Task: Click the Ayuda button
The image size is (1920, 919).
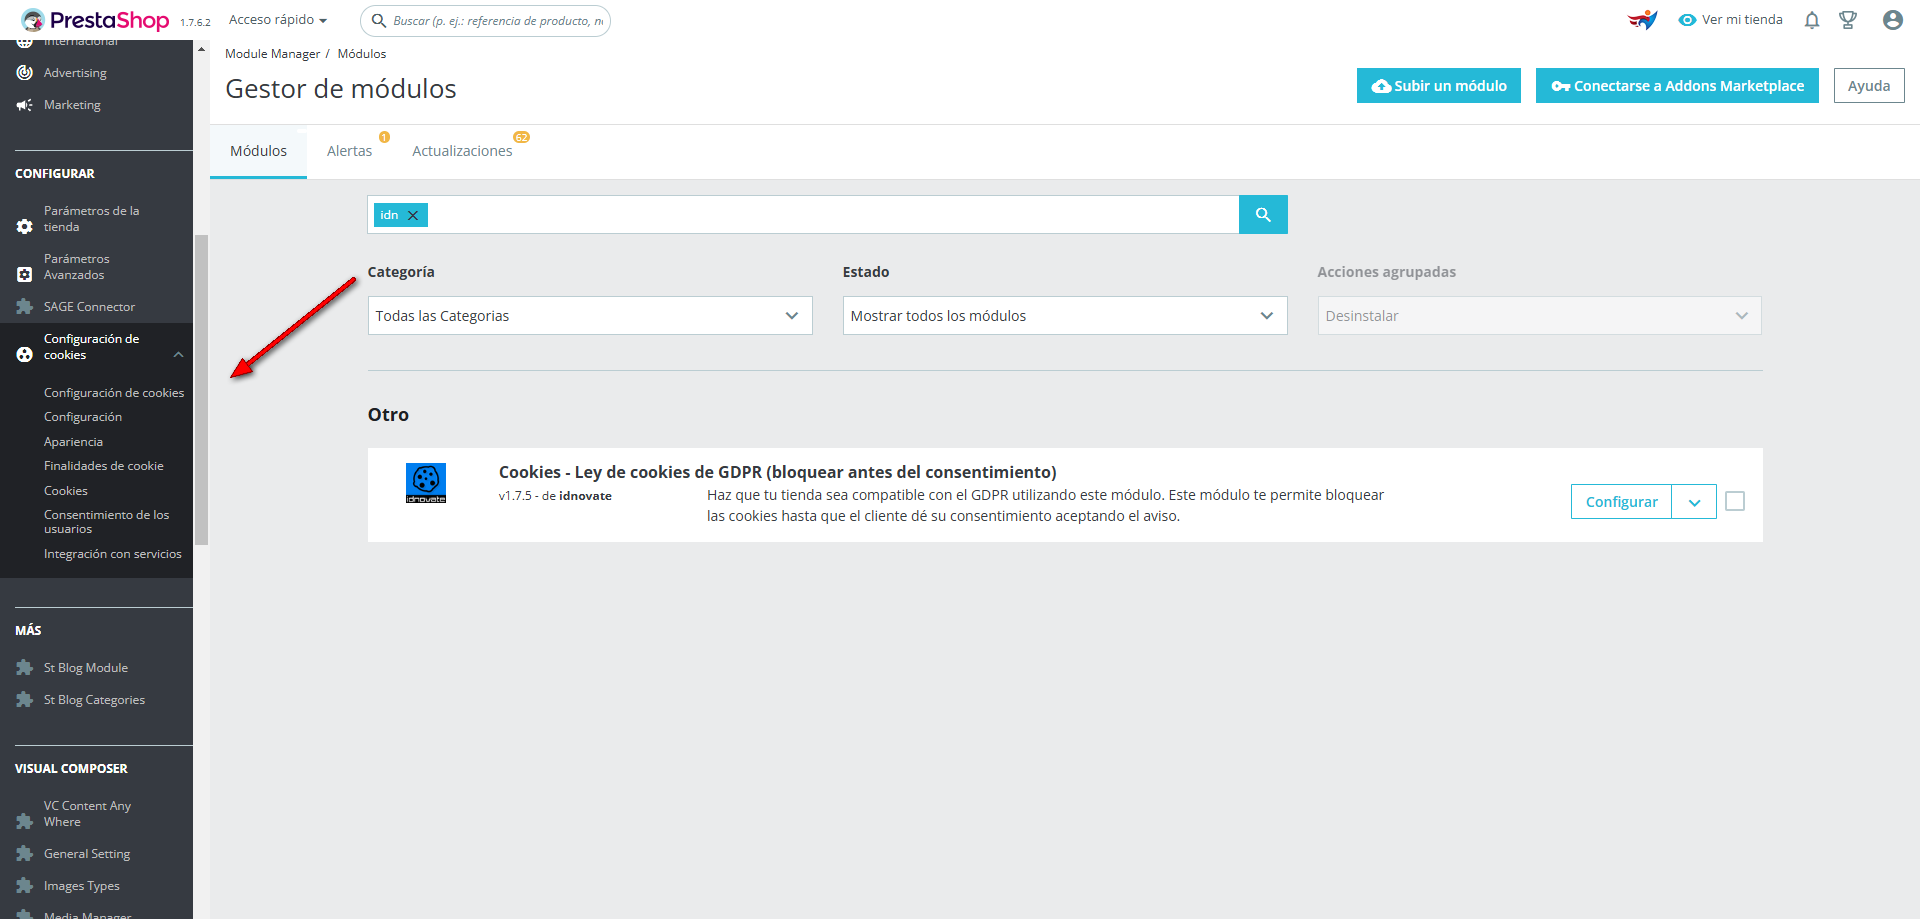Action: pyautogui.click(x=1869, y=86)
